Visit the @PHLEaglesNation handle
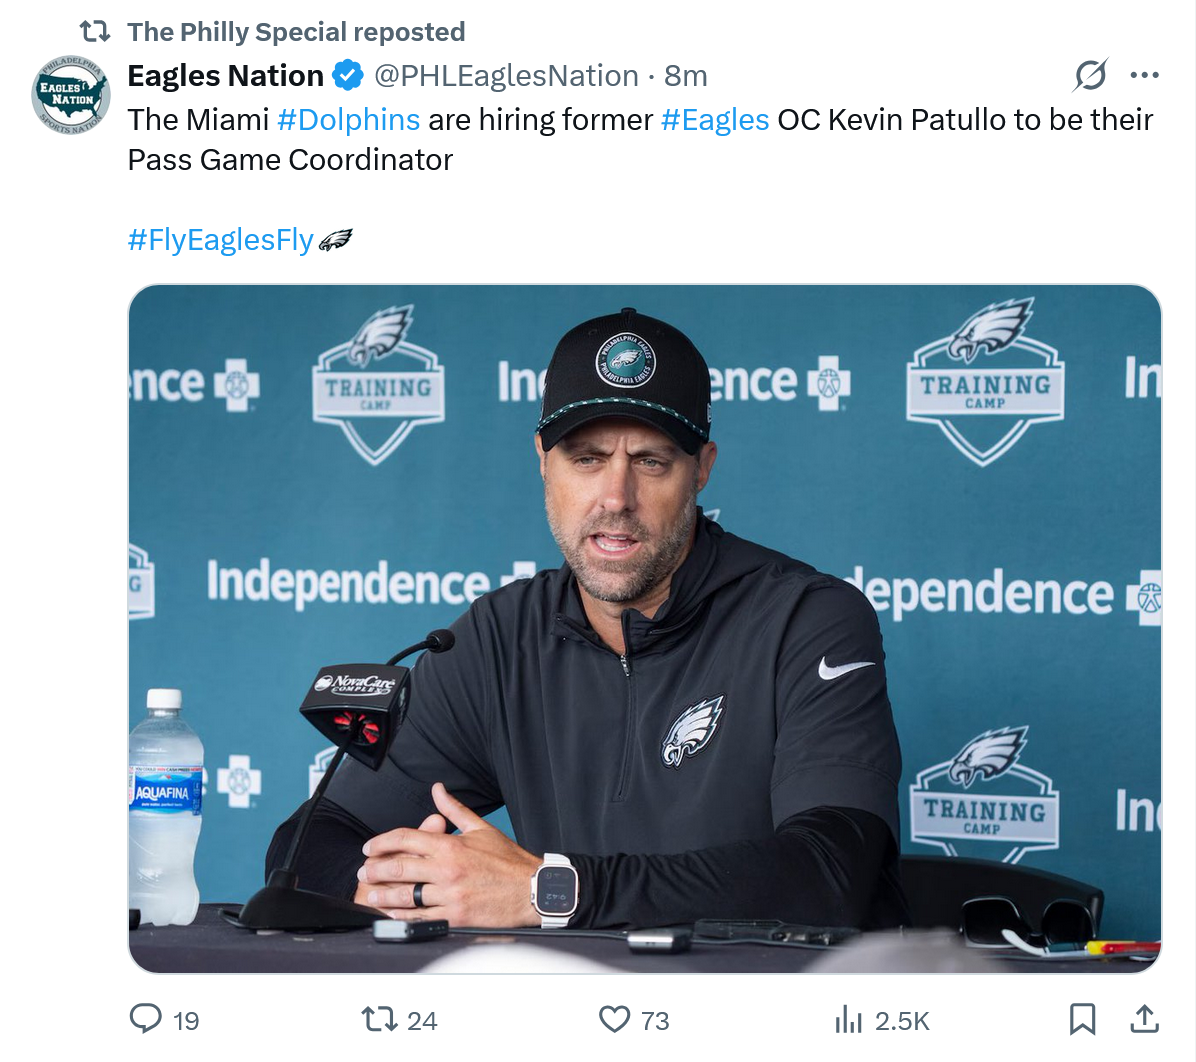Viewport: 1196px width, 1062px height. [506, 75]
